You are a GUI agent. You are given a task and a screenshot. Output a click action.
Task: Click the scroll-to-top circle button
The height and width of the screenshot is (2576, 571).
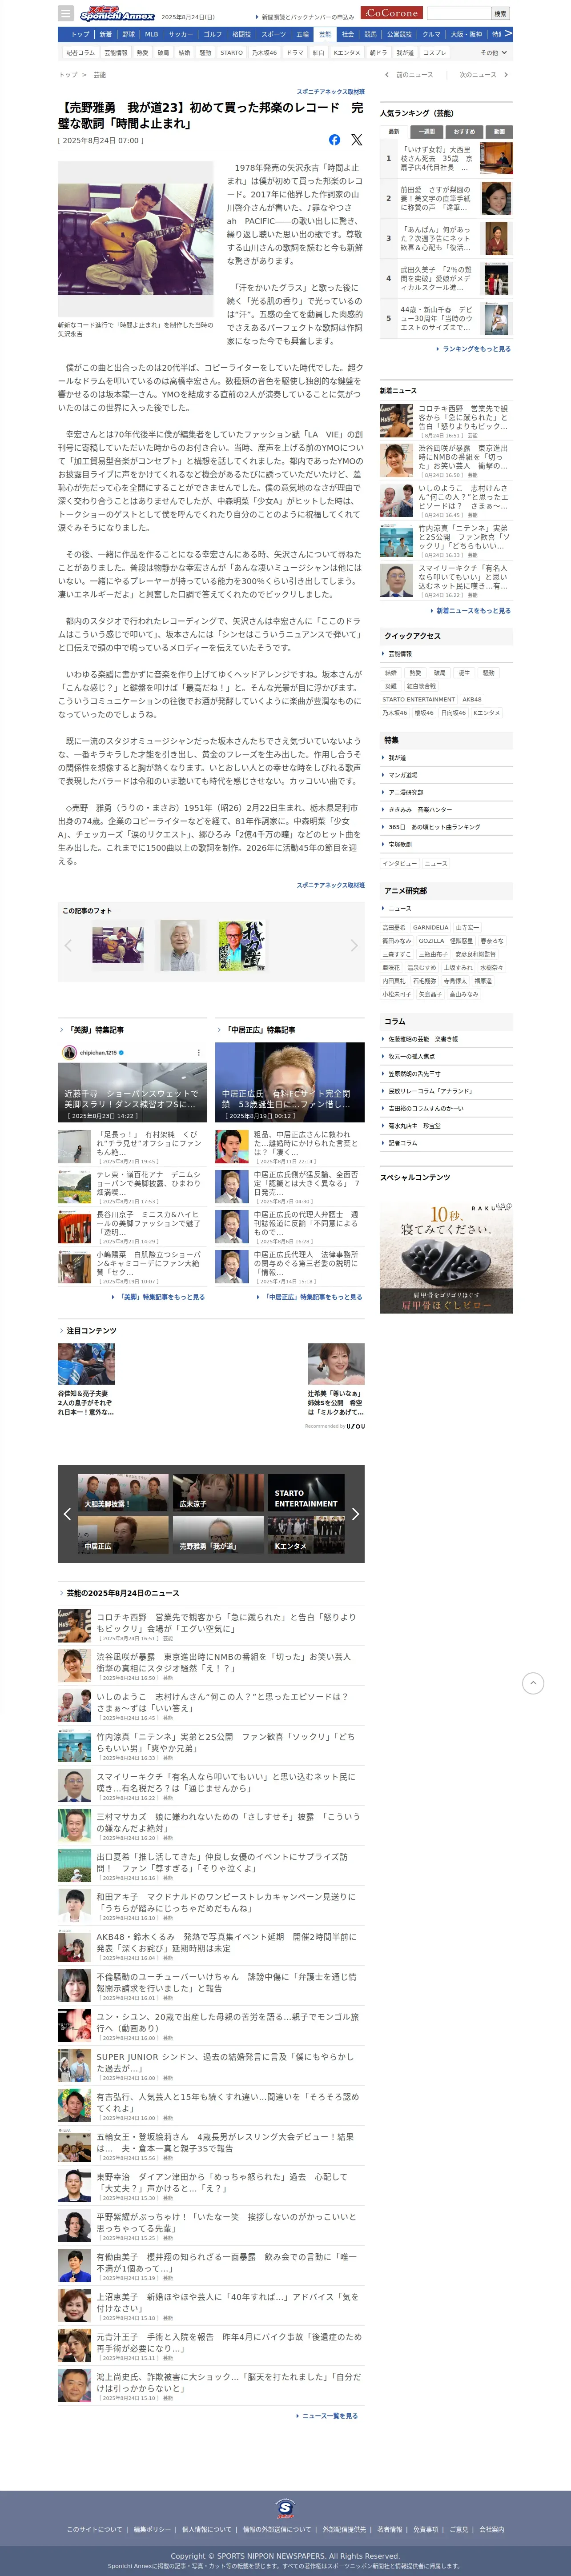coord(534,1683)
